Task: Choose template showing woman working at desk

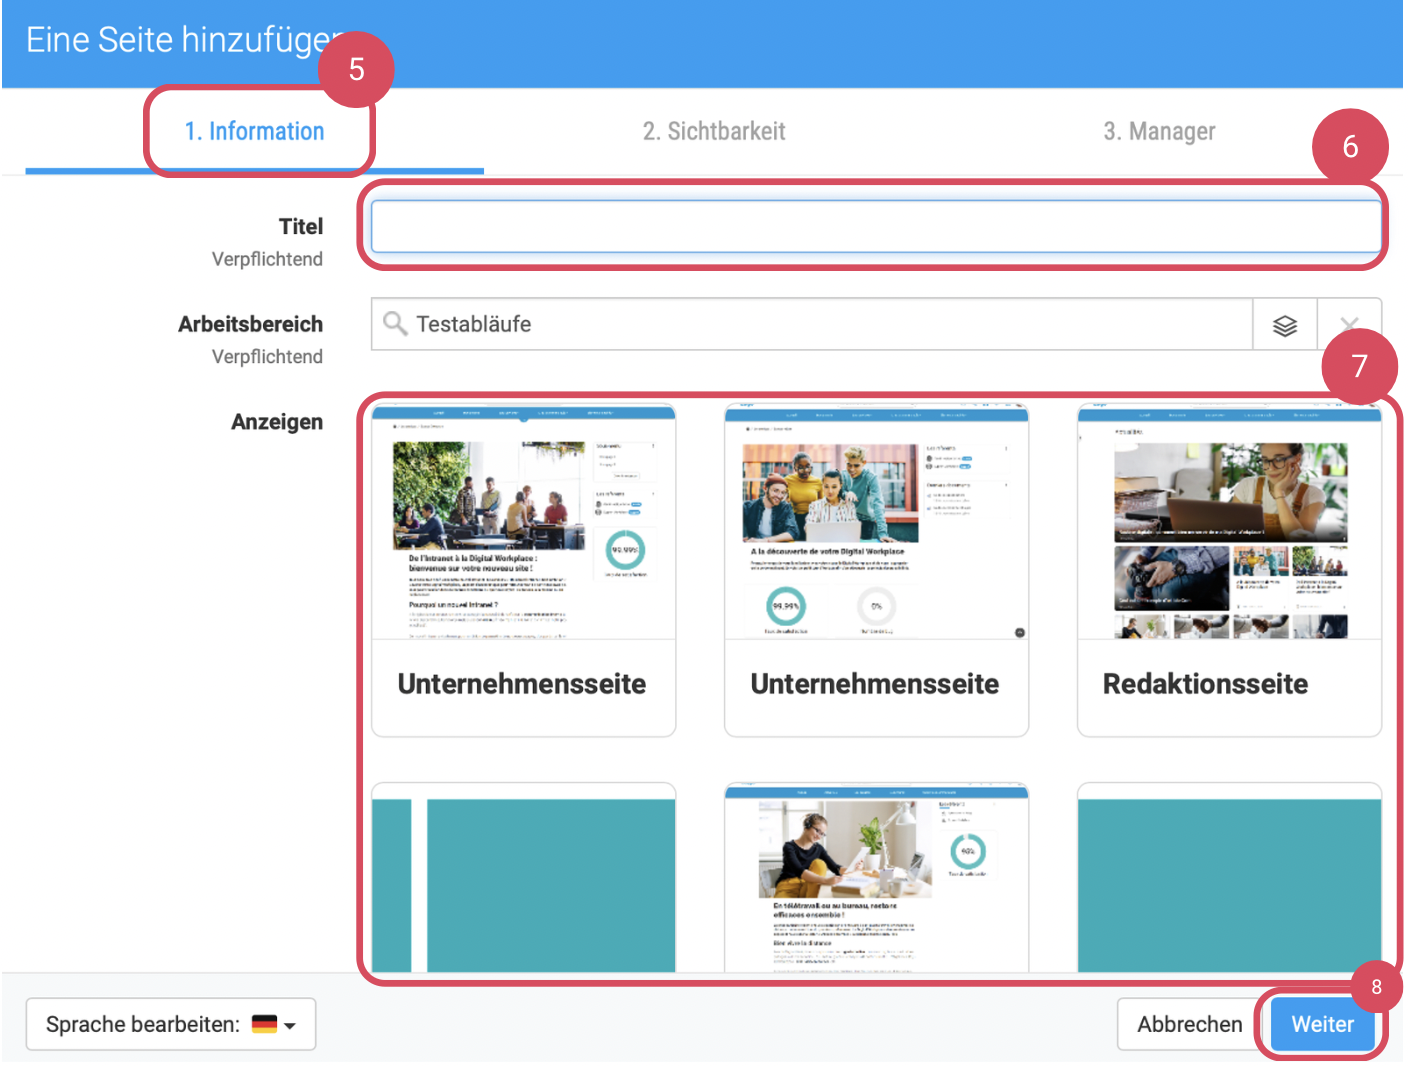Action: pyautogui.click(x=876, y=880)
